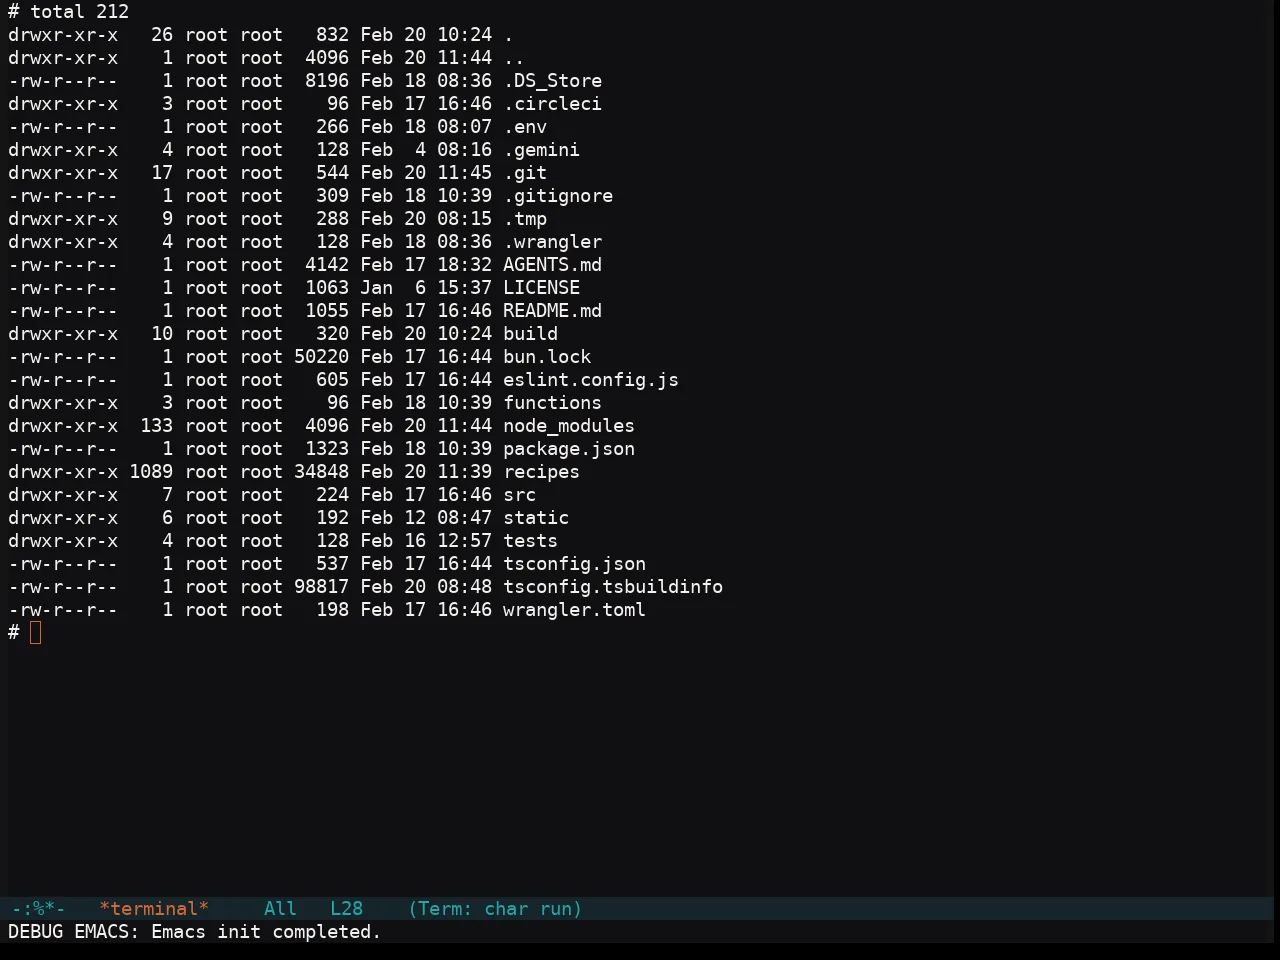Click the echo area debug message
The width and height of the screenshot is (1280, 960).
coord(195,932)
